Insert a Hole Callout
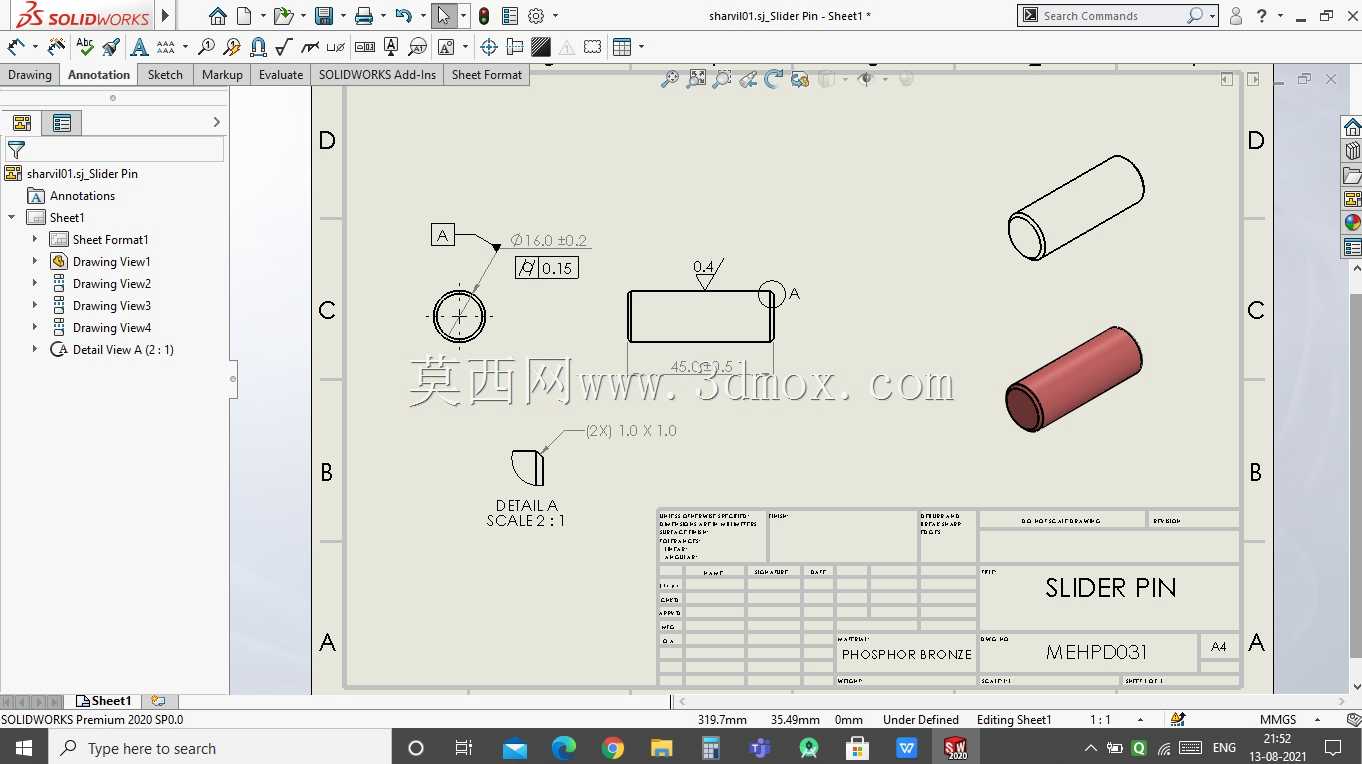 (336, 47)
